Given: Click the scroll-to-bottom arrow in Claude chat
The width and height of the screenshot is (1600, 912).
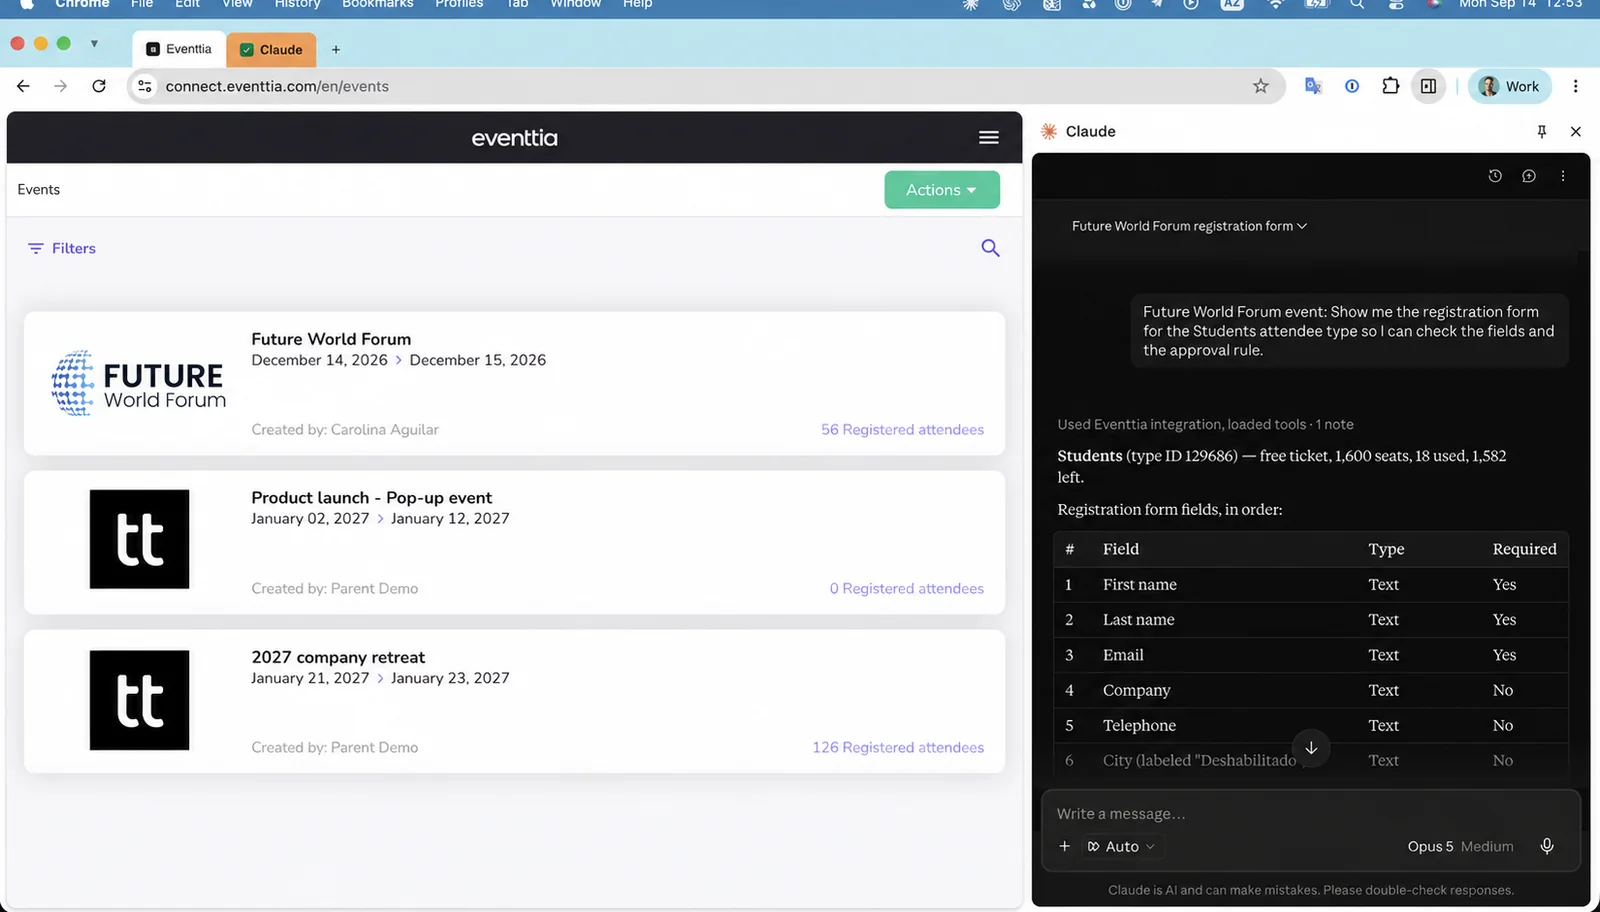Looking at the screenshot, I should 1311,748.
